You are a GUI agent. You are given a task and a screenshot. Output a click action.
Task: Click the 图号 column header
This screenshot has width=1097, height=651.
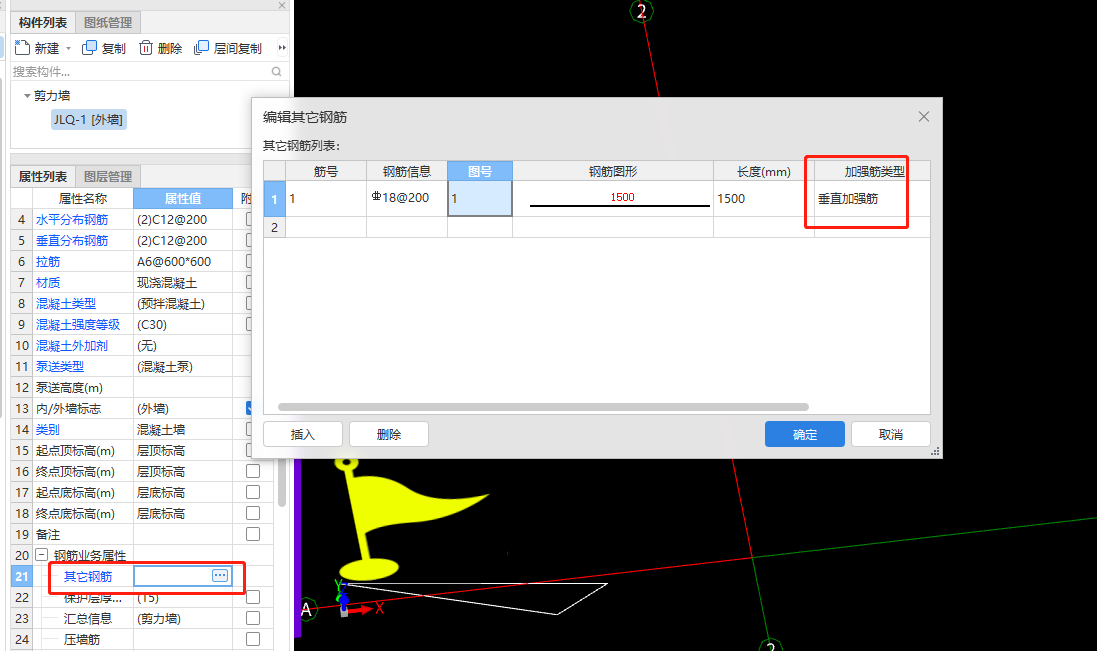click(480, 171)
